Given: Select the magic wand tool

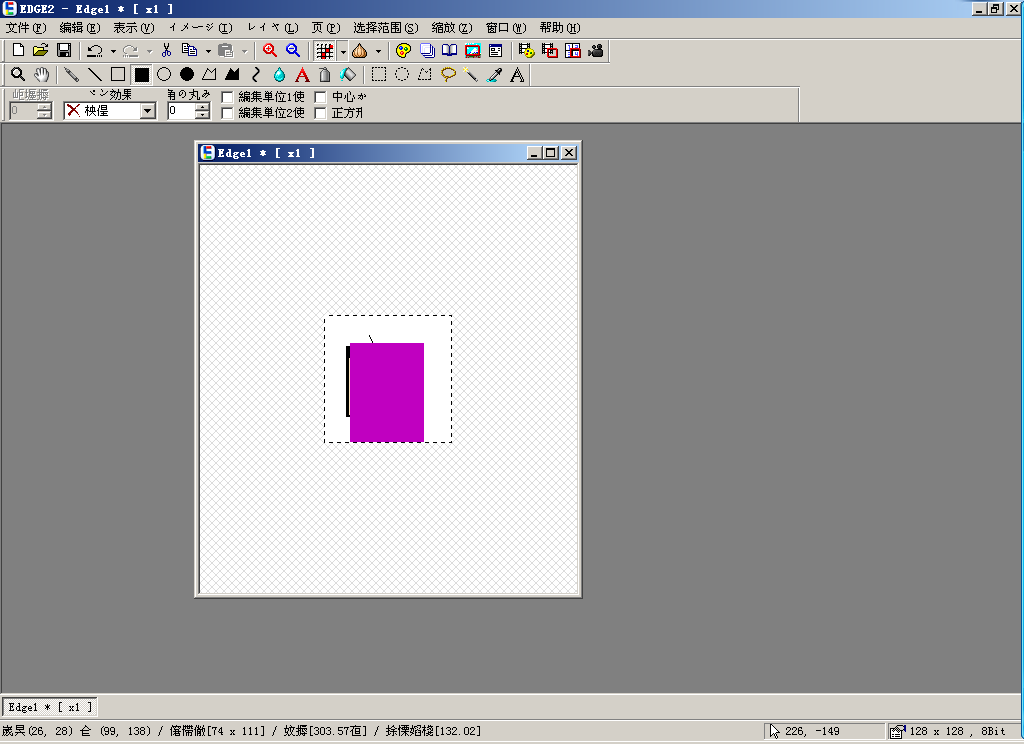Looking at the screenshot, I should (471, 74).
